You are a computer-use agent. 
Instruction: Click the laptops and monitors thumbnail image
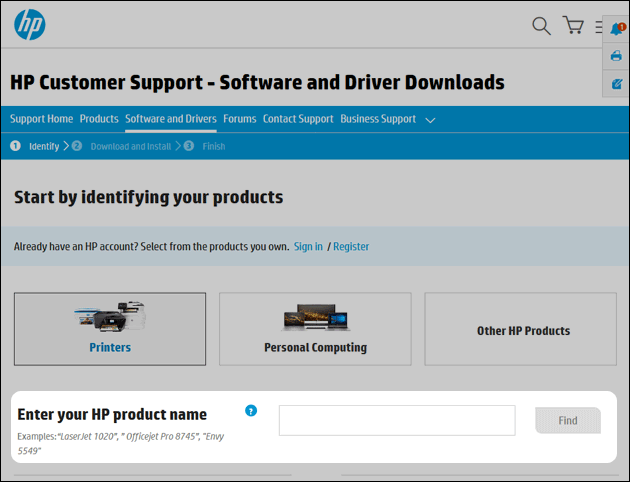315,317
